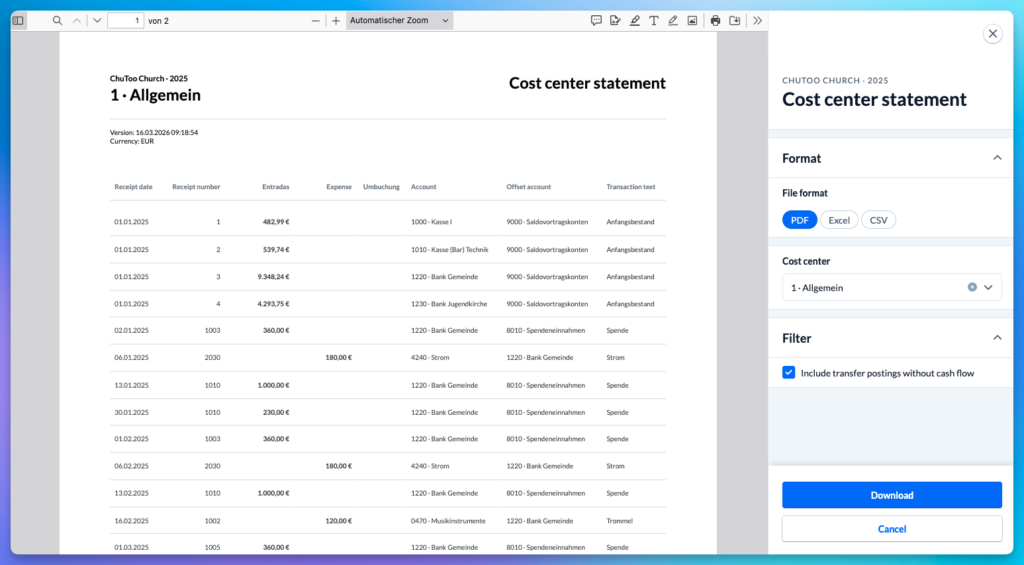
Task: Click the date 16.02.2025
Action: pos(131,521)
